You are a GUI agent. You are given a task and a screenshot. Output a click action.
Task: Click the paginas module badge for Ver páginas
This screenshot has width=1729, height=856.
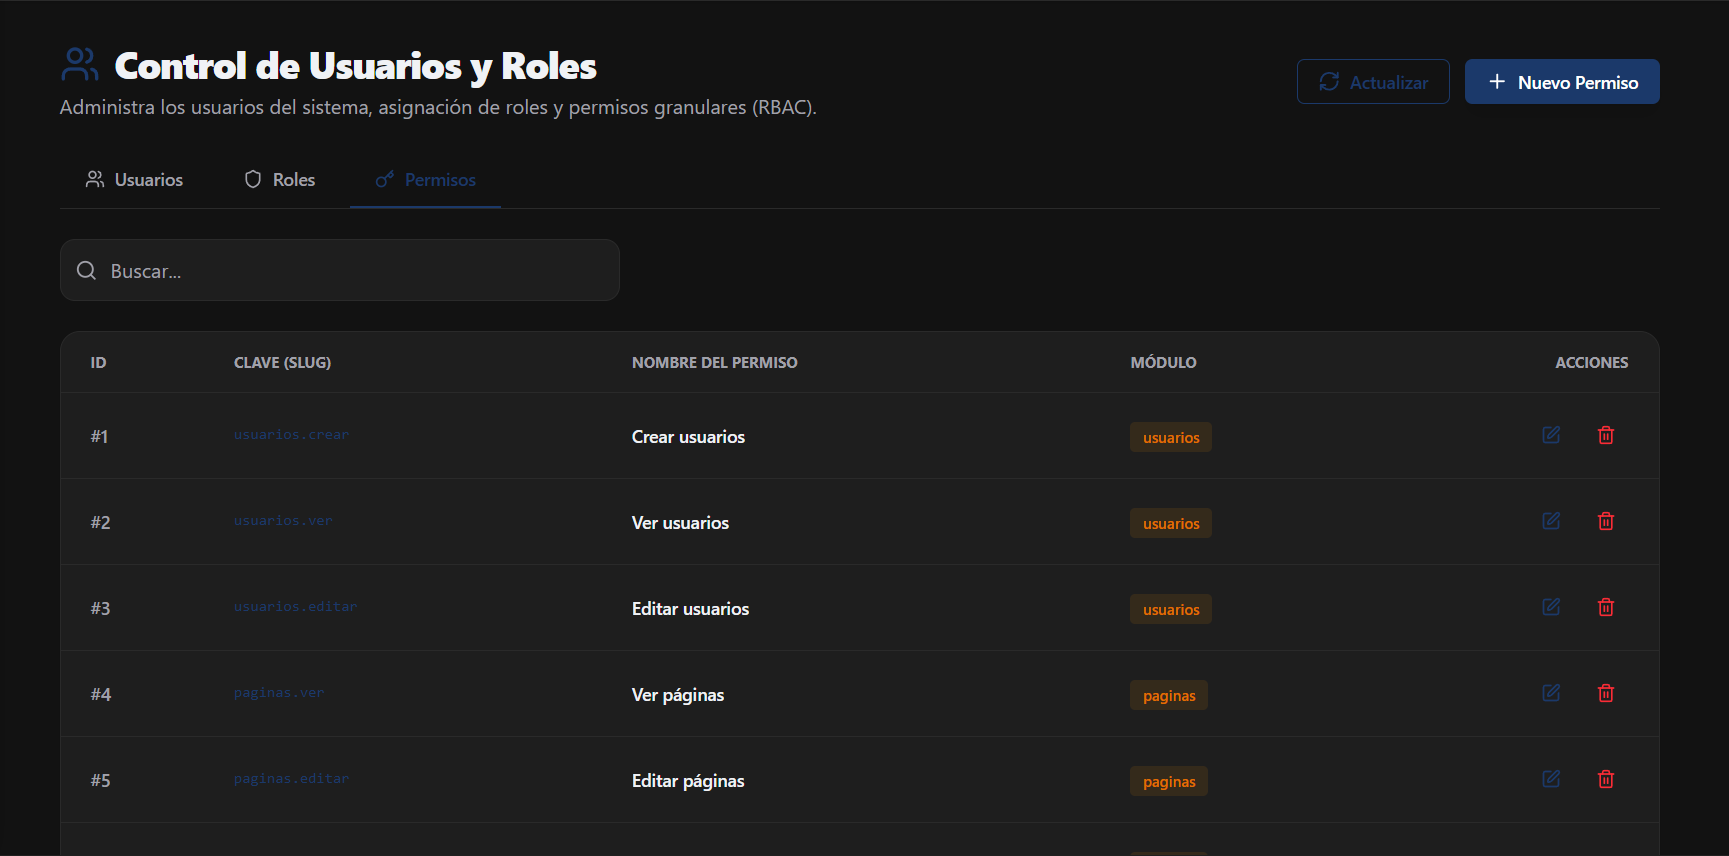[1169, 695]
